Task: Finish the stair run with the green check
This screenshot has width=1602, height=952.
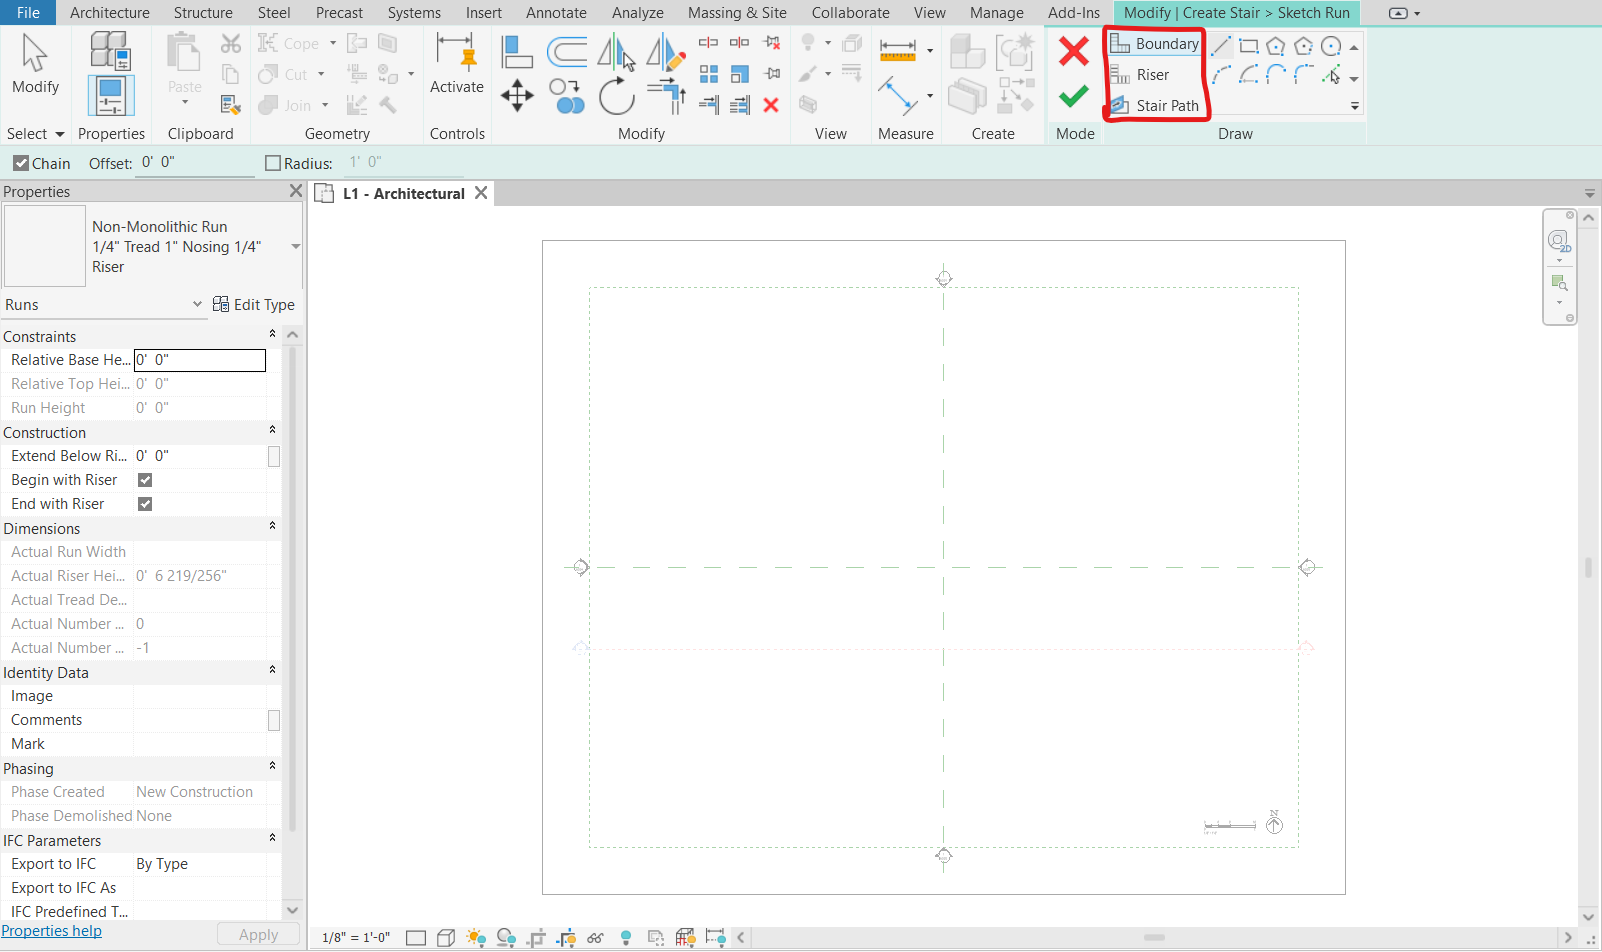Action: tap(1073, 97)
